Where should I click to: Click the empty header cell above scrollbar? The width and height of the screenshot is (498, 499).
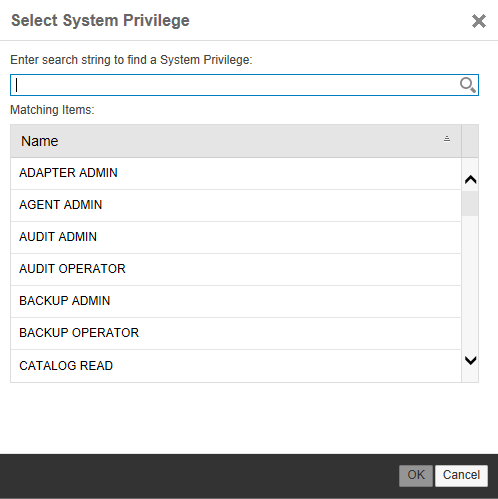click(x=470, y=141)
